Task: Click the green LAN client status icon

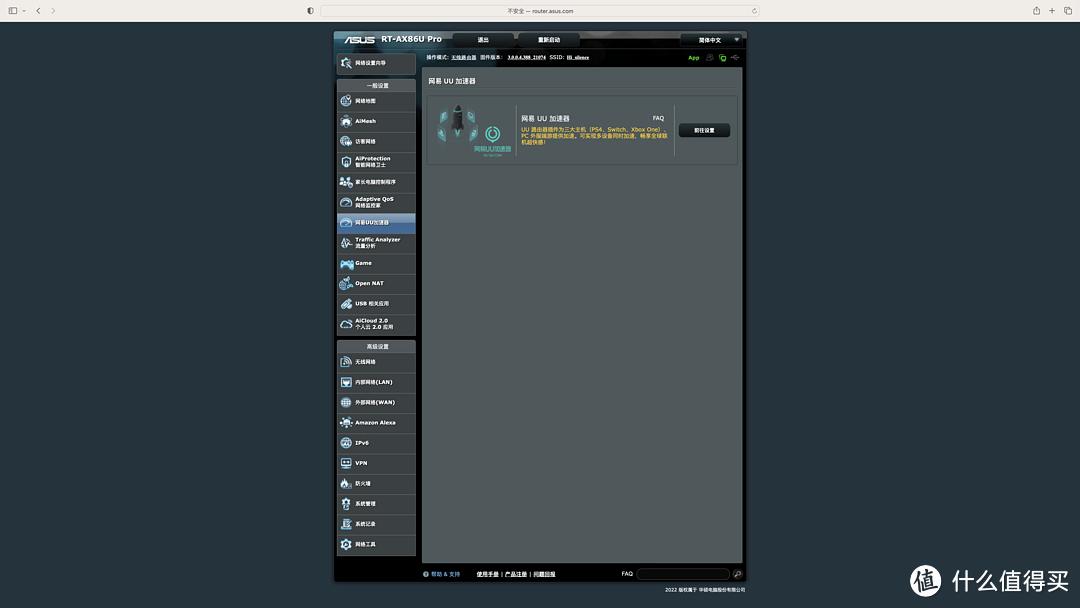Action: click(723, 58)
